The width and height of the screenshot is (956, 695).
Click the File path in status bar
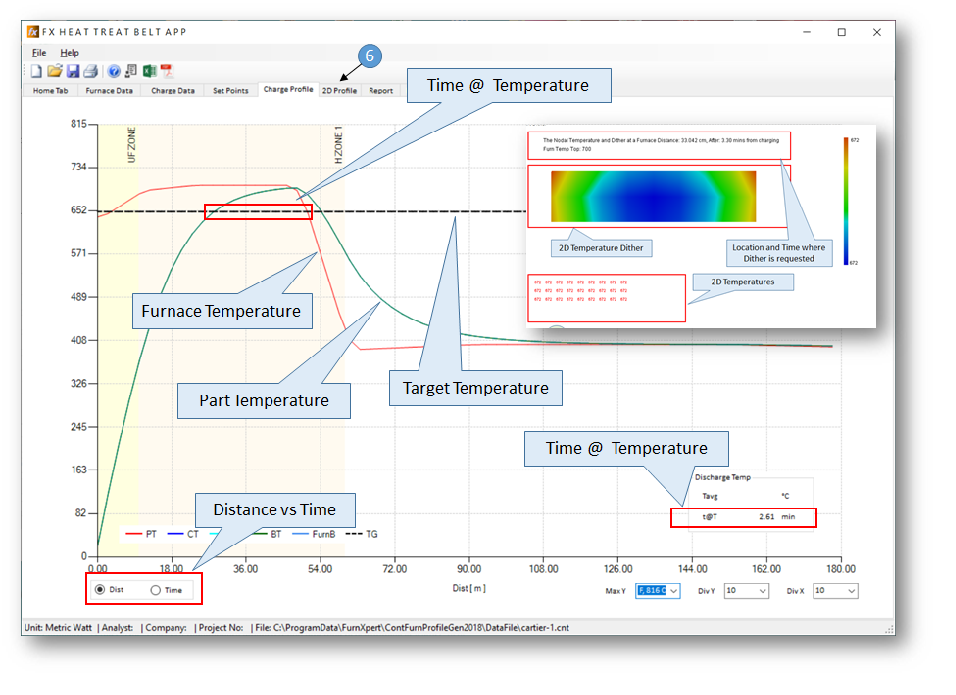(x=412, y=628)
